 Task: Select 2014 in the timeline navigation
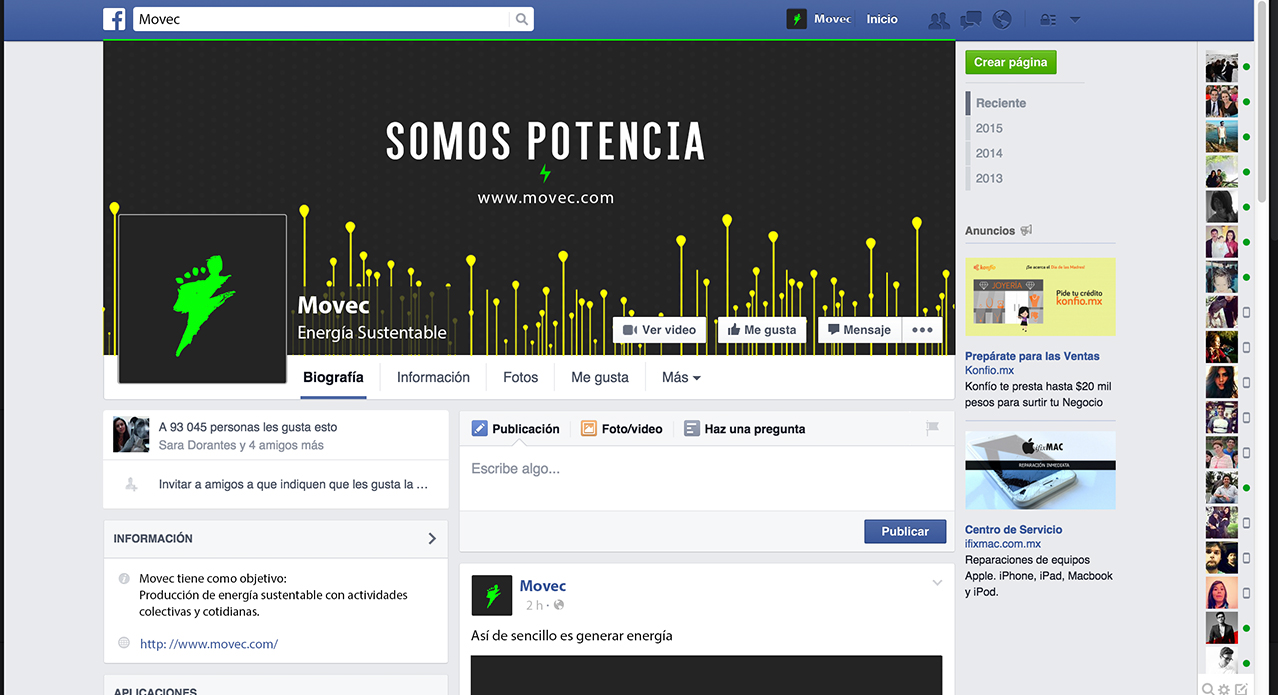[989, 153]
